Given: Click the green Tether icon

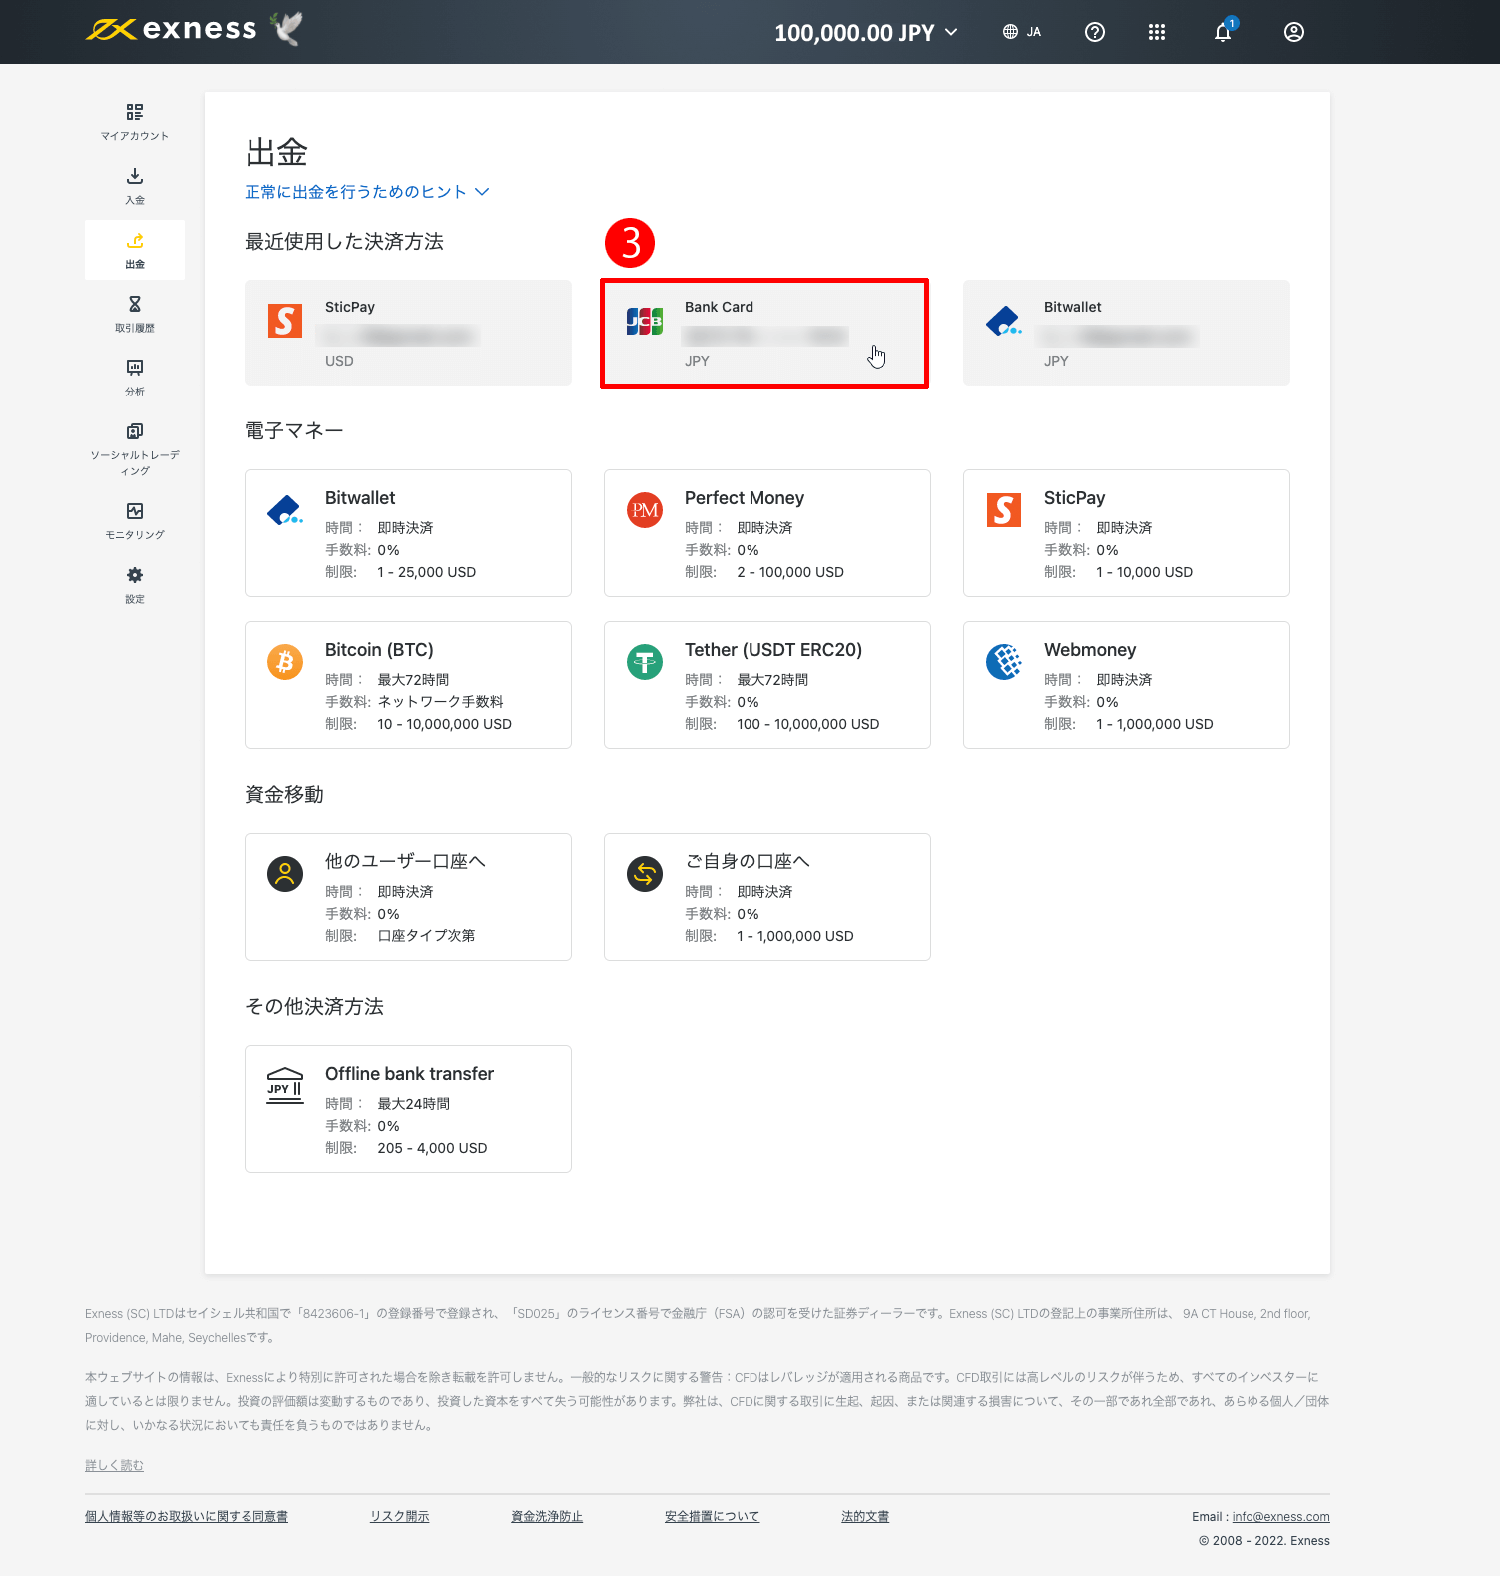Looking at the screenshot, I should coord(645,662).
